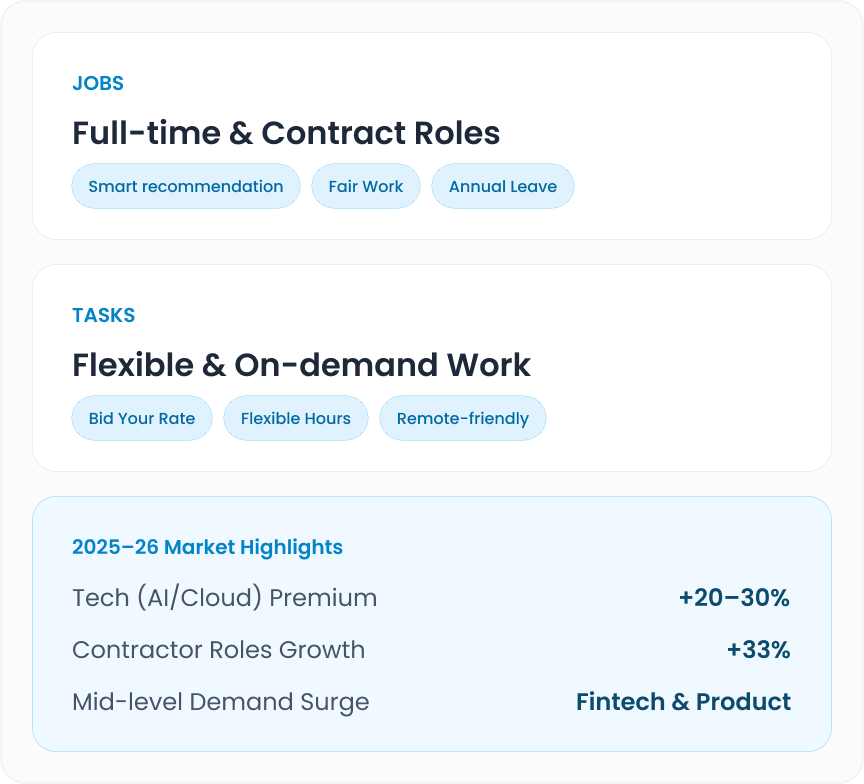The width and height of the screenshot is (864, 784).
Task: Click the Fintech & Product value
Action: point(683,702)
